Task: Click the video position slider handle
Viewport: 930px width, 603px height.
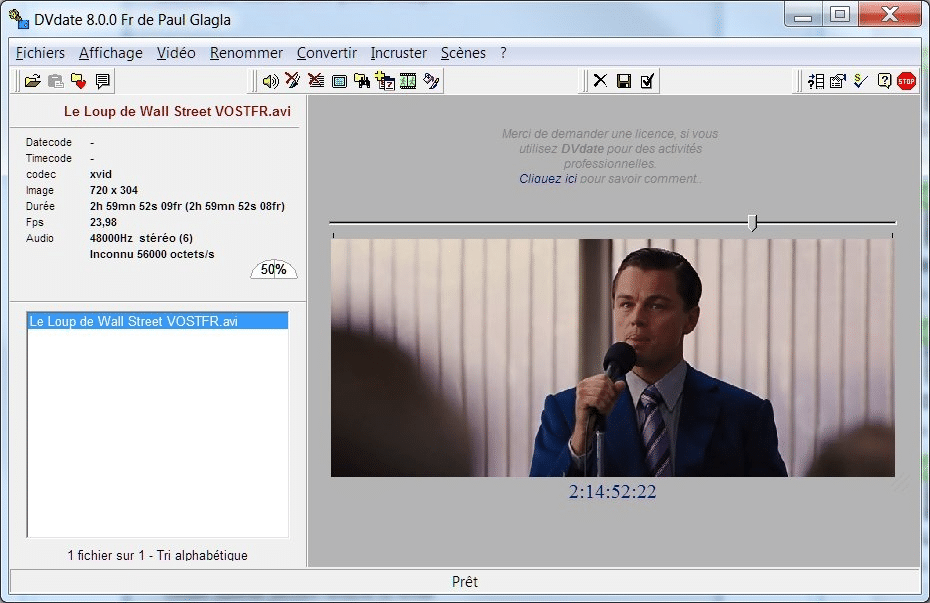Action: [x=752, y=222]
